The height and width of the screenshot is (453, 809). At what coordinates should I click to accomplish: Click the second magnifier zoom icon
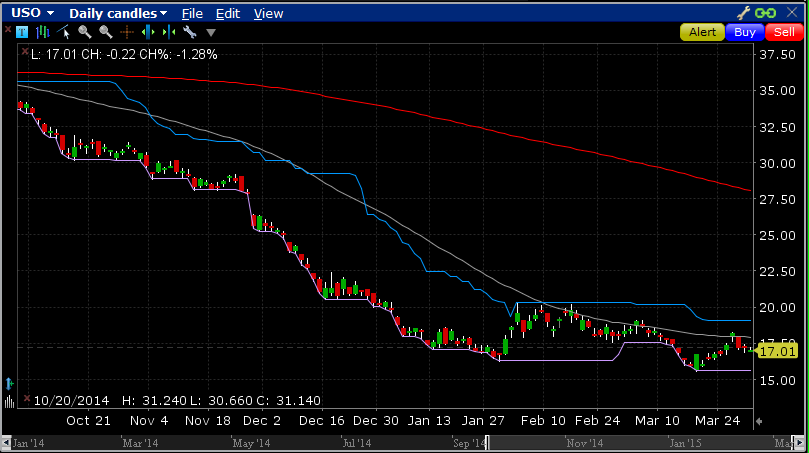click(105, 32)
